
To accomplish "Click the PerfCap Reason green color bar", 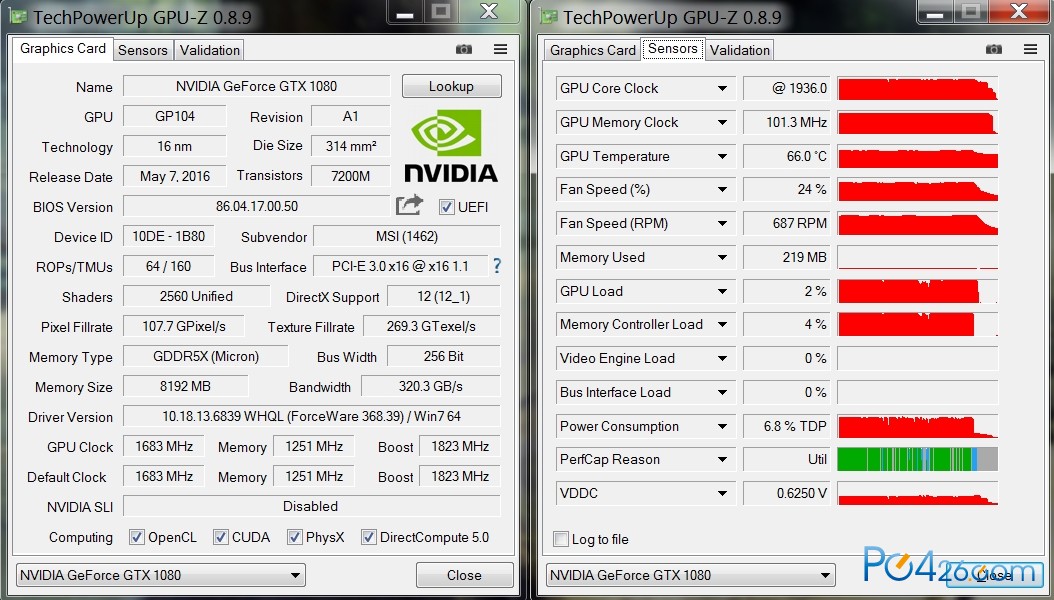I will click(918, 460).
